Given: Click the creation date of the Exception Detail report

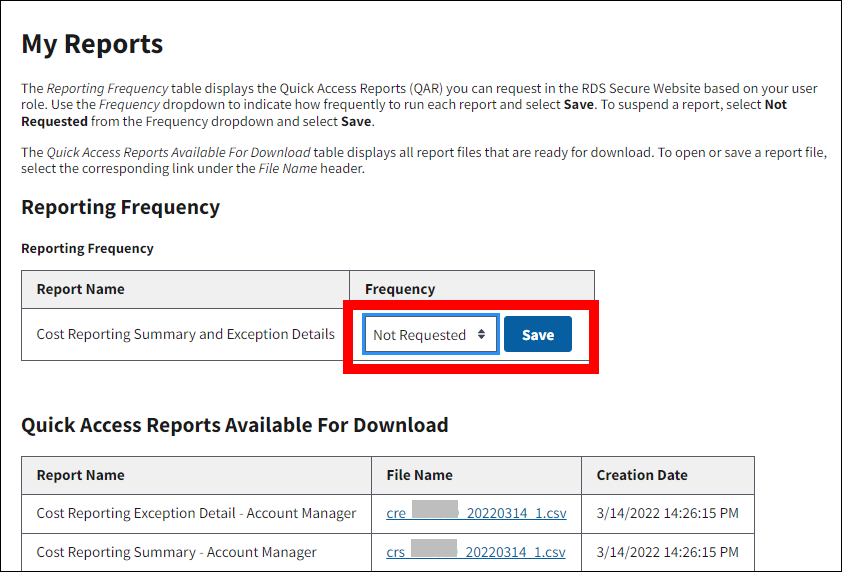Looking at the screenshot, I should coord(668,513).
